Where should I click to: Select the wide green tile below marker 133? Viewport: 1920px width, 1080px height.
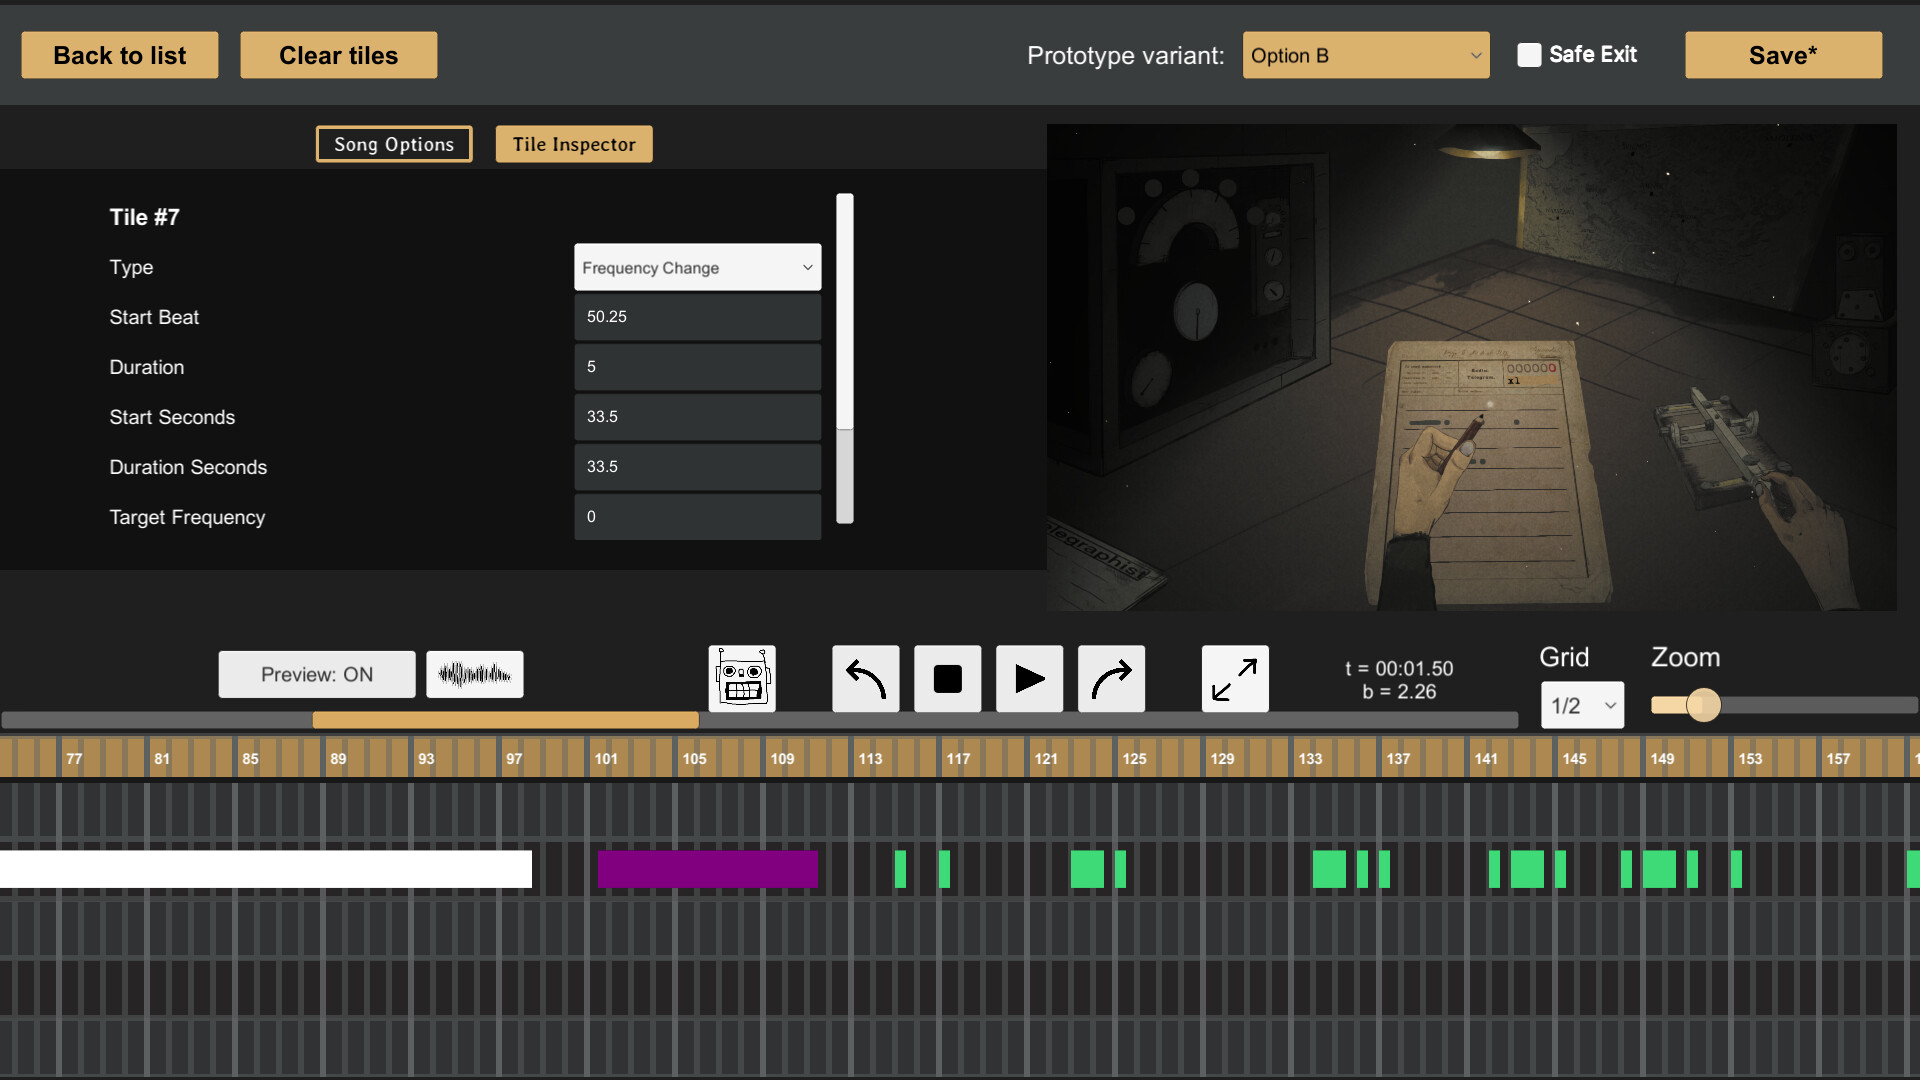coord(1329,869)
